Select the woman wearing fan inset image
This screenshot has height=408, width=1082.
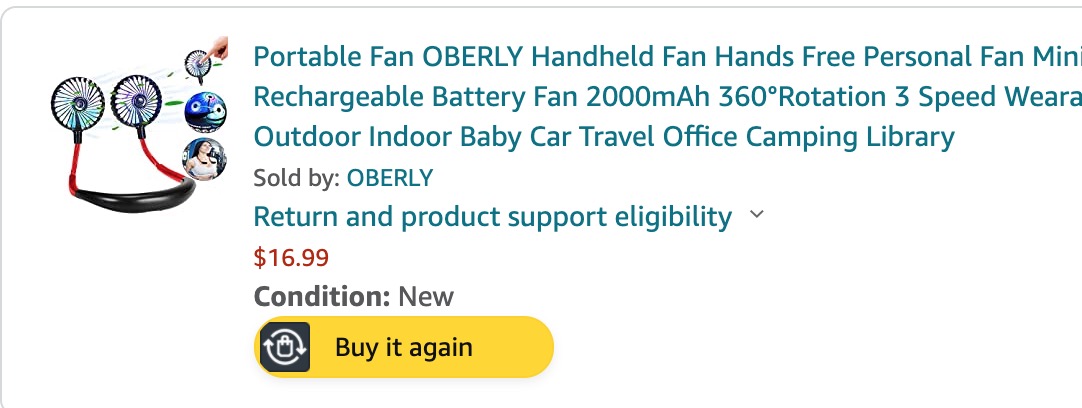click(202, 160)
